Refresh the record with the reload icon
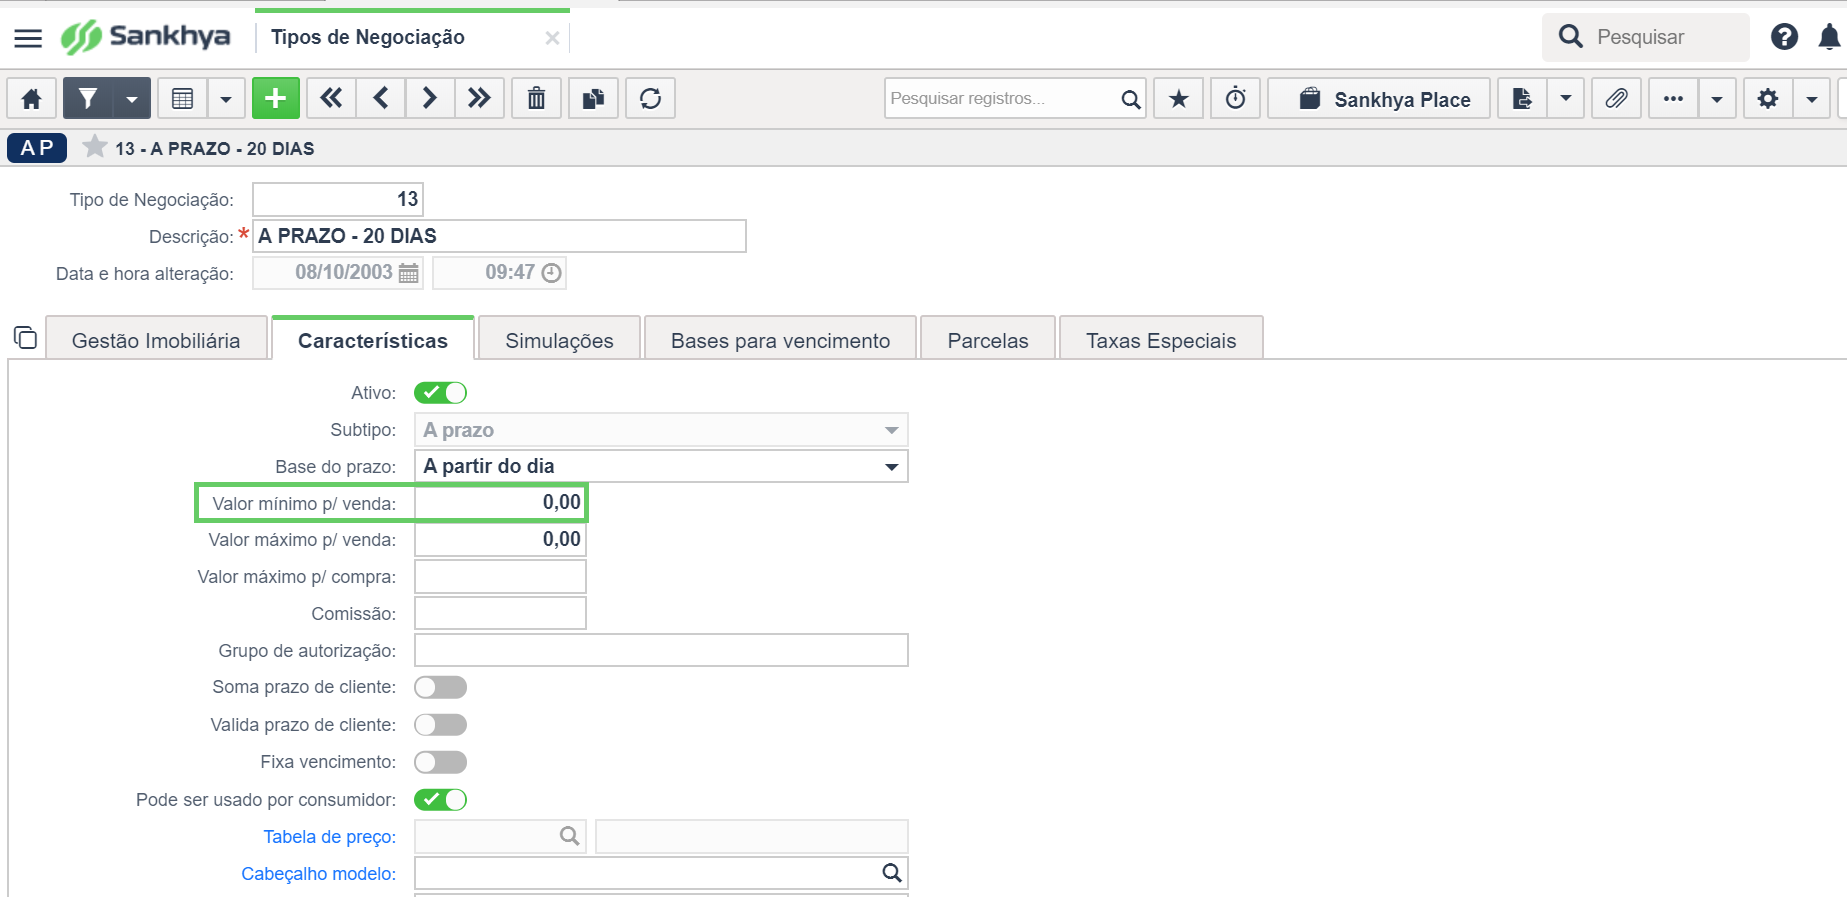The height and width of the screenshot is (897, 1847). pyautogui.click(x=651, y=98)
